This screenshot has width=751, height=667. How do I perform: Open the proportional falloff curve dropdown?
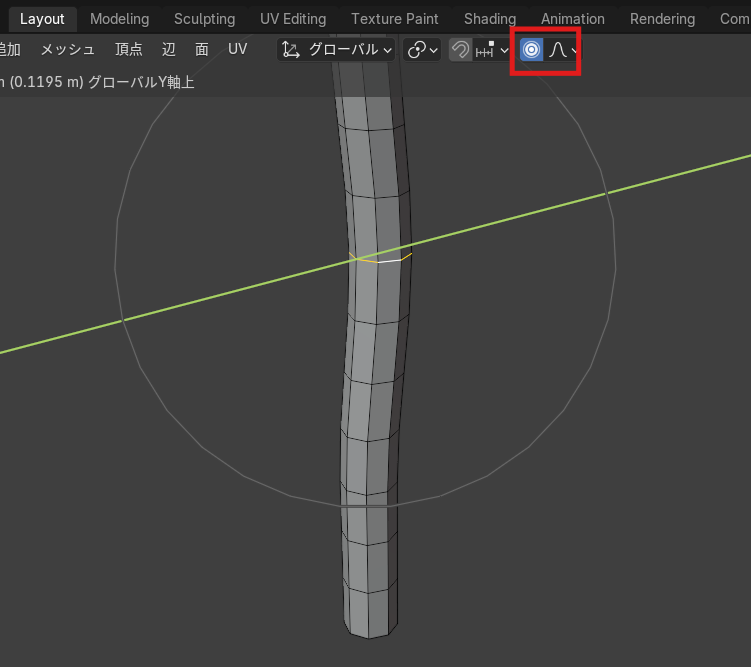pyautogui.click(x=563, y=49)
